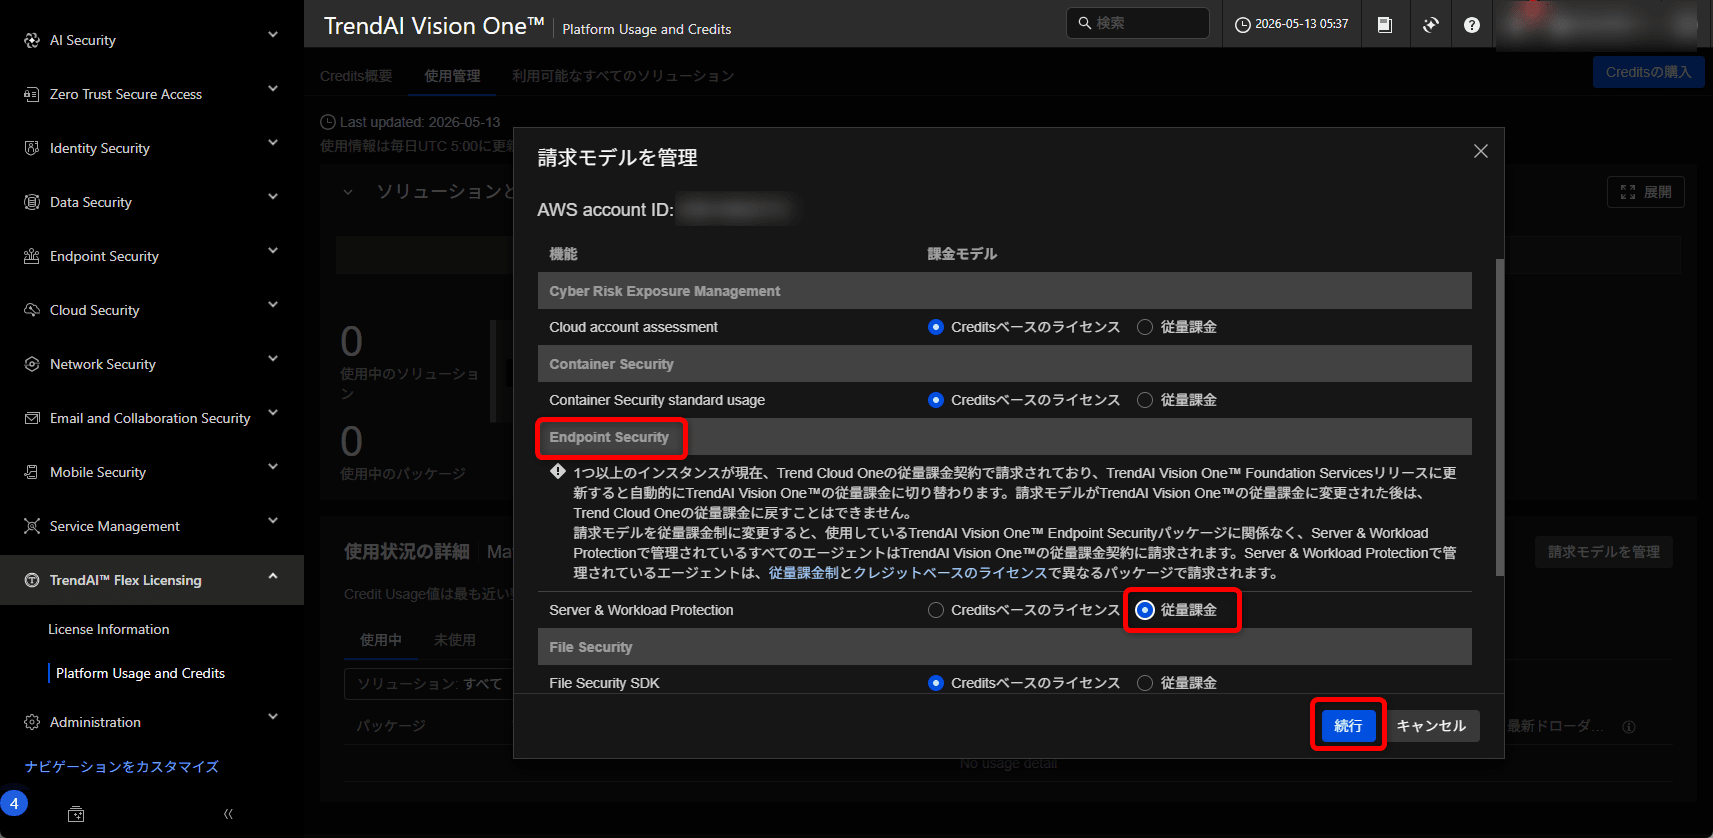Screen dimensions: 1713x838
Task: Select Credits license for Cloud account assessment
Action: tap(936, 327)
